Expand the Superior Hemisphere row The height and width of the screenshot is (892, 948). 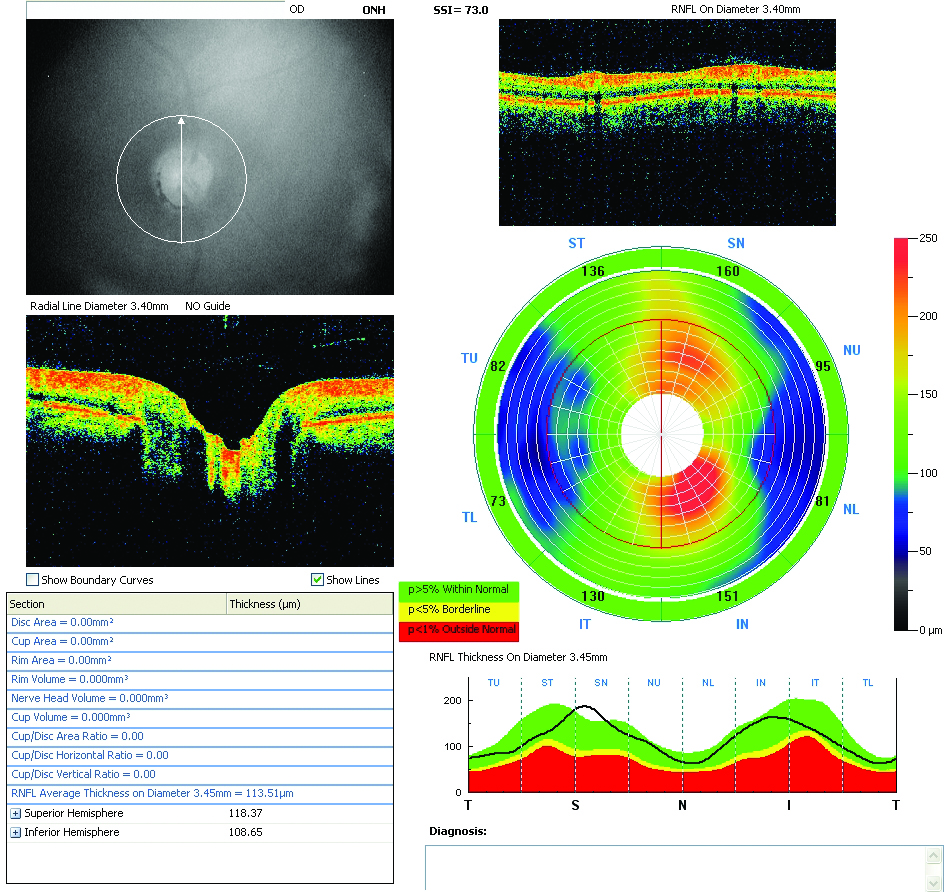tap(16, 813)
